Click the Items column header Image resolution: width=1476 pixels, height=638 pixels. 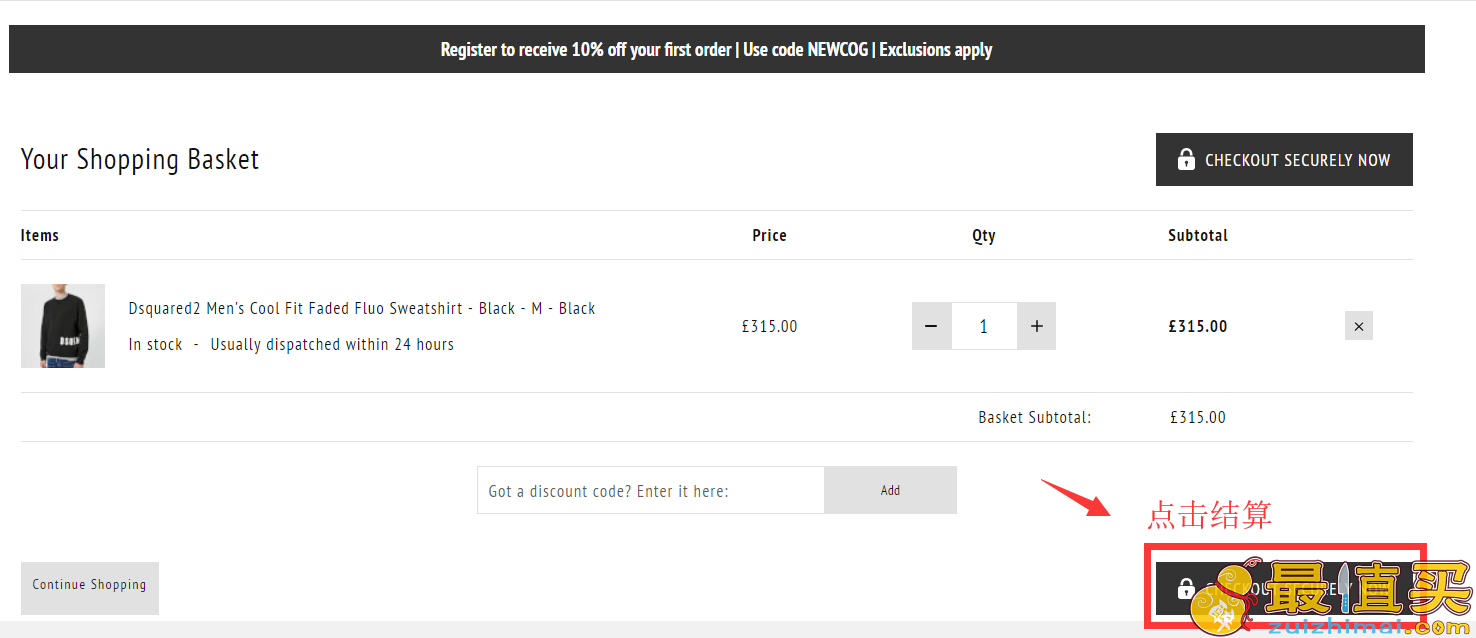[40, 235]
